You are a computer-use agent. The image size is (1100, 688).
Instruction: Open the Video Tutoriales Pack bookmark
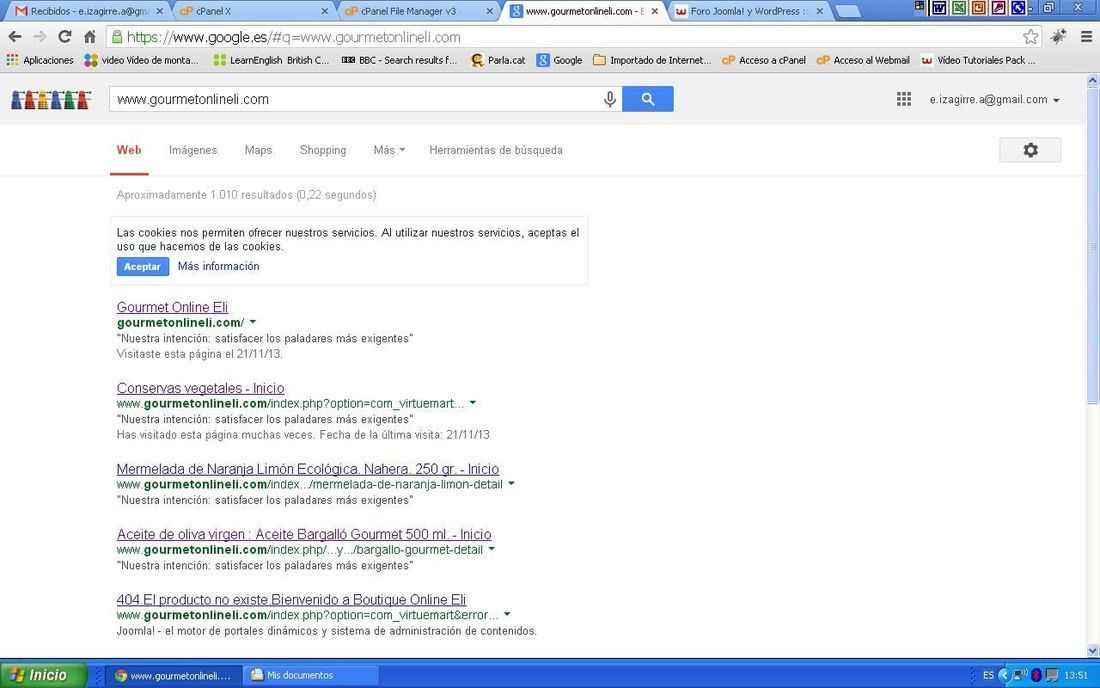coord(978,60)
